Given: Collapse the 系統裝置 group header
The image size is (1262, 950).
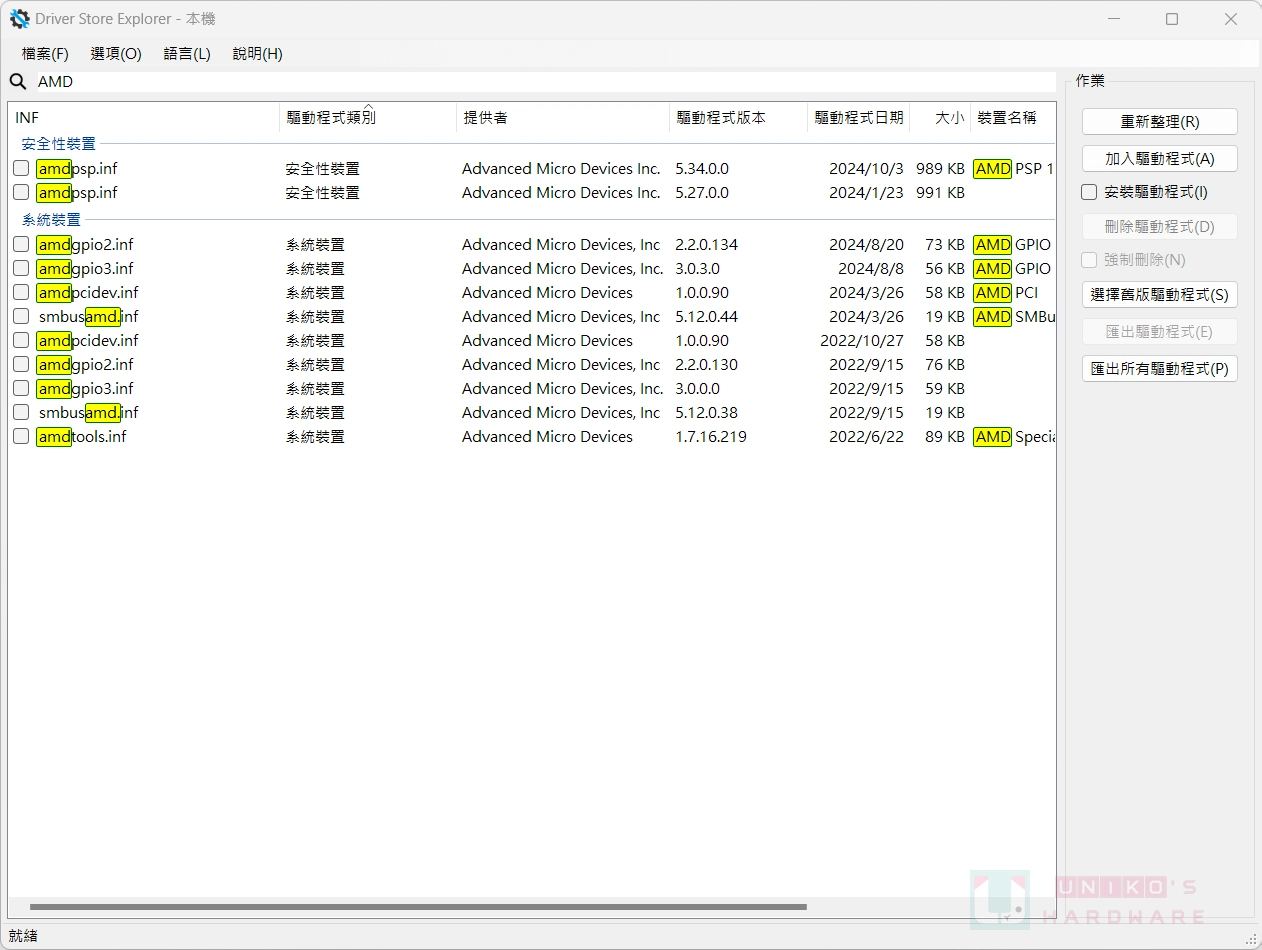Looking at the screenshot, I should (x=51, y=220).
